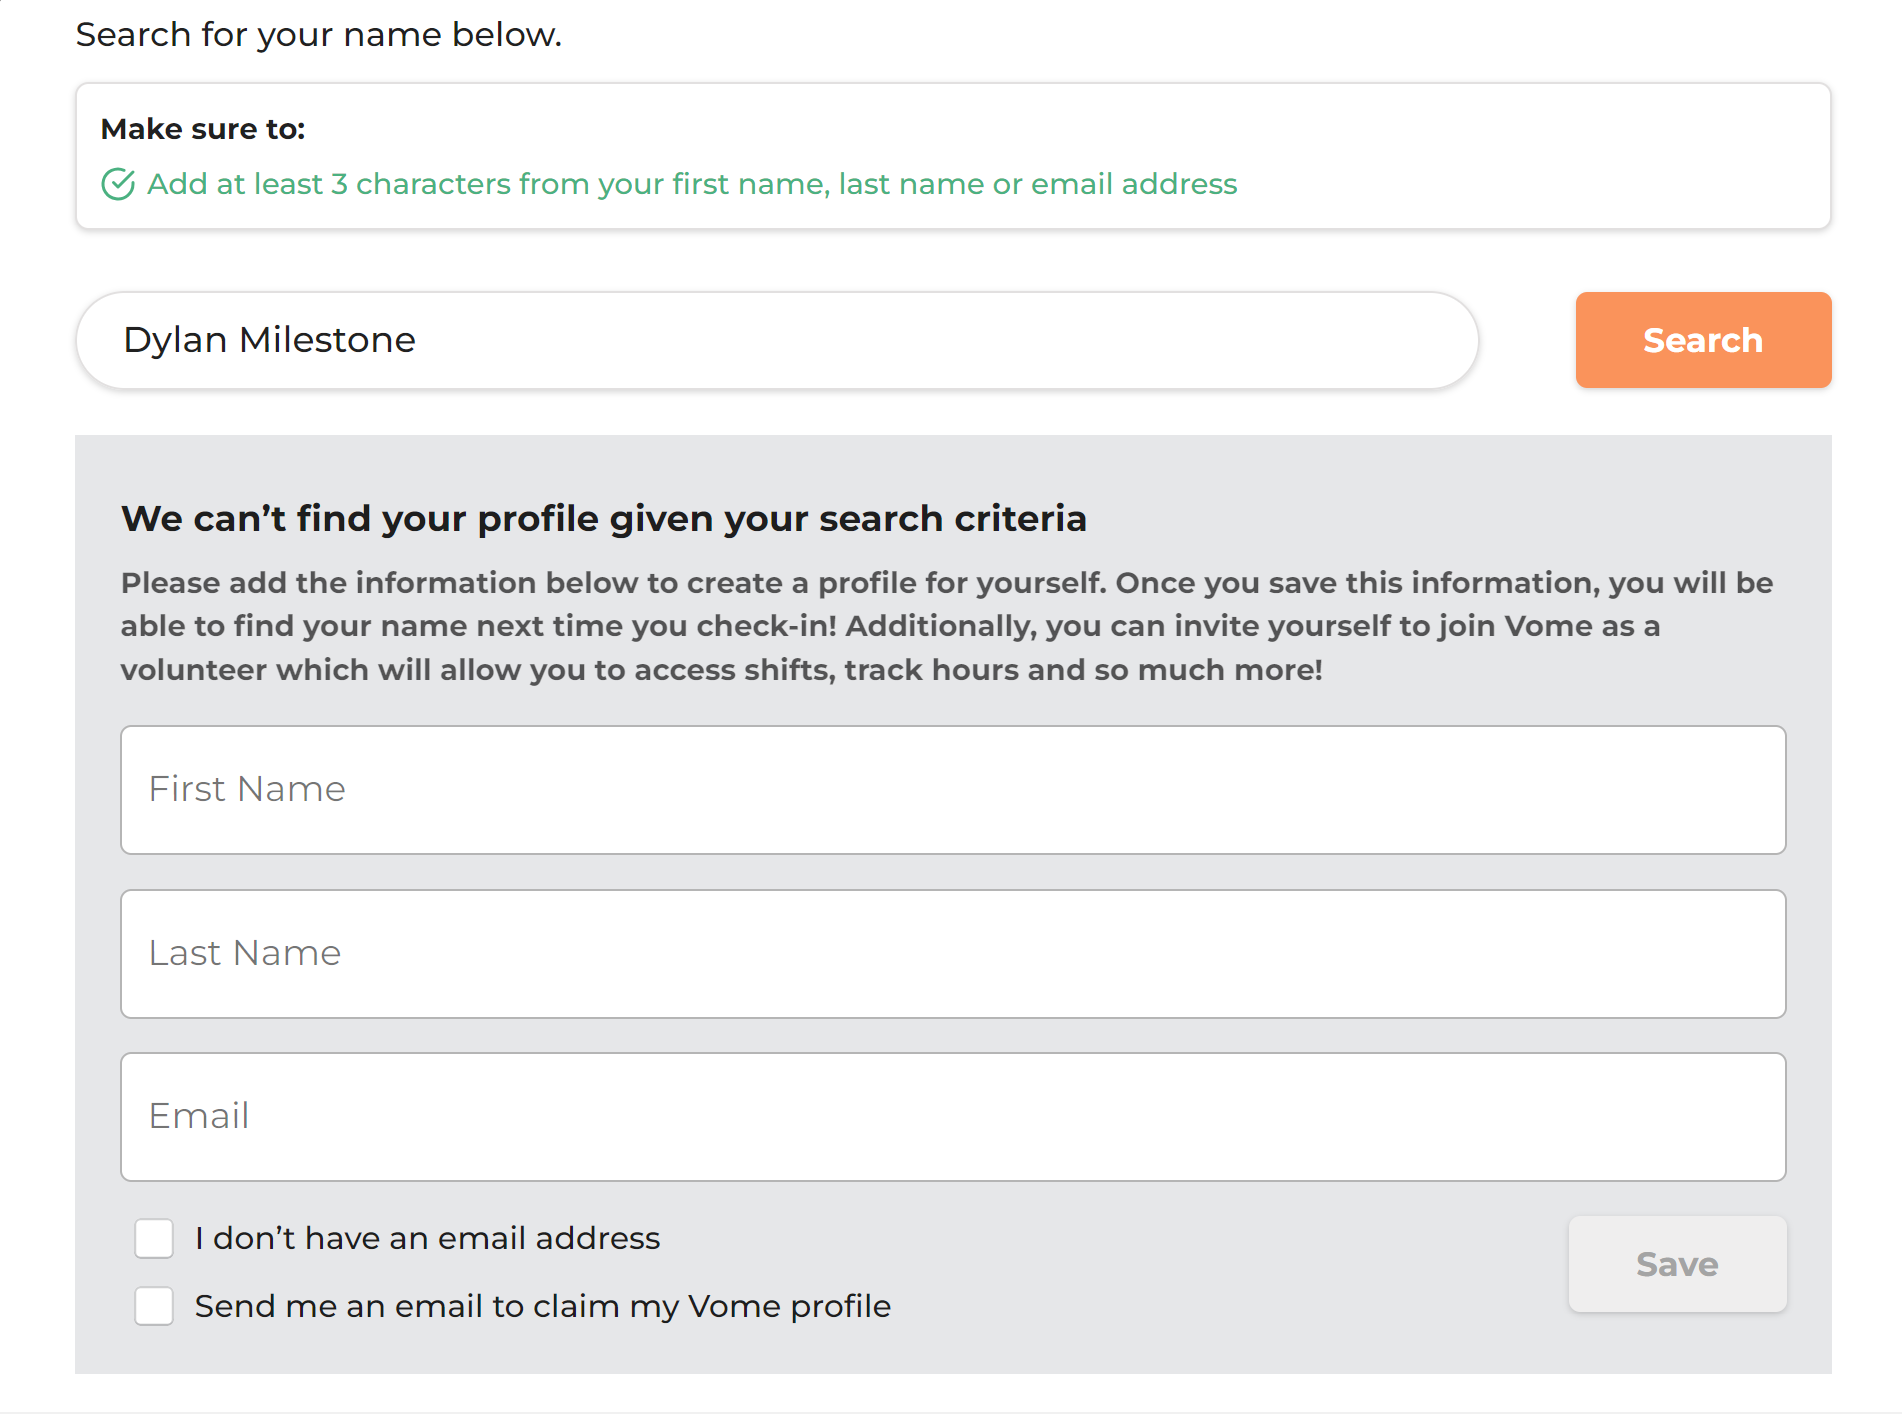The height and width of the screenshot is (1415, 1902).
Task: Click the "We can't find your profile" heading
Action: coord(603,519)
